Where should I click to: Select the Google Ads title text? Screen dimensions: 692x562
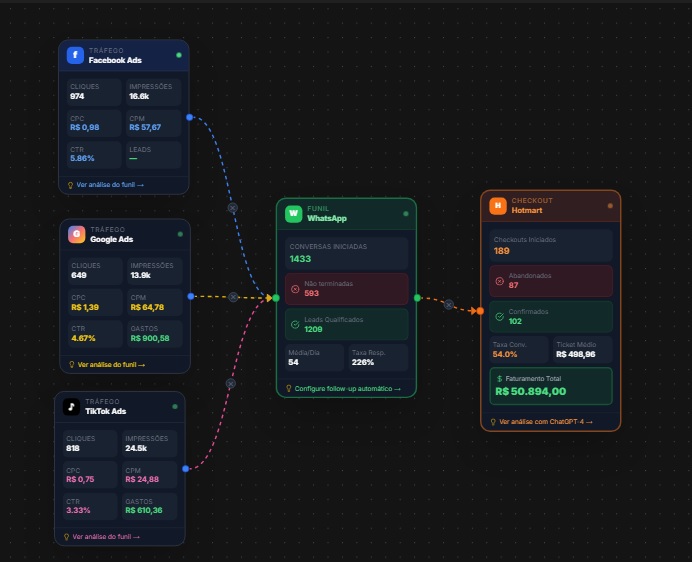(x=112, y=239)
